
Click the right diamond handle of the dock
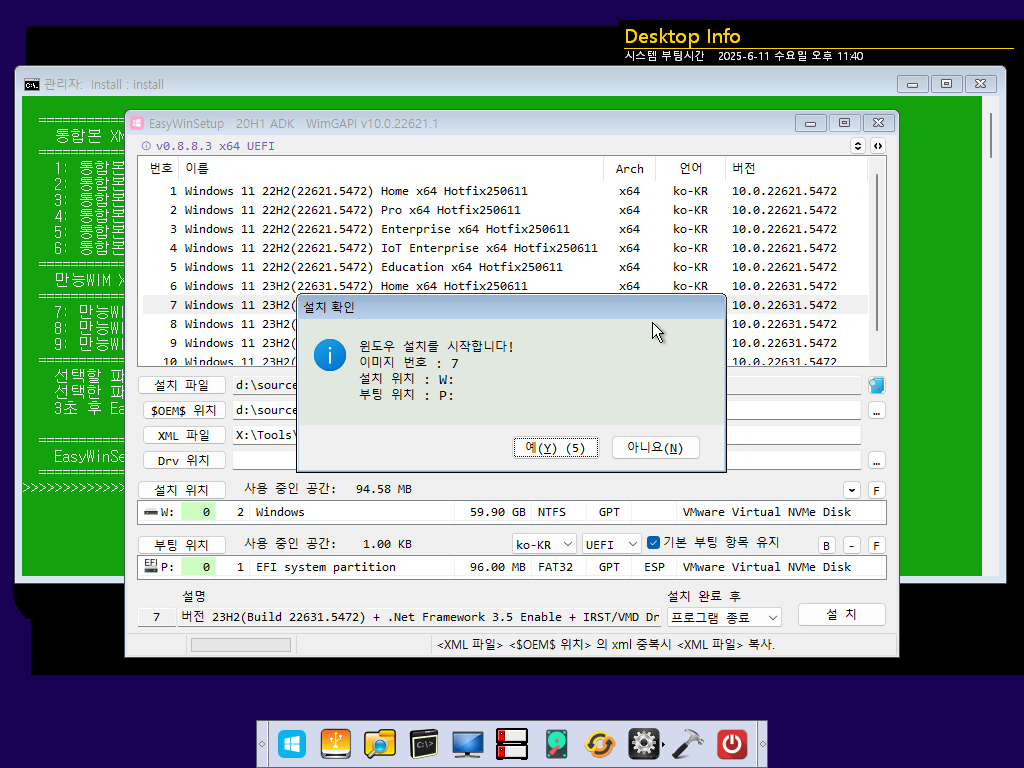tap(762, 744)
